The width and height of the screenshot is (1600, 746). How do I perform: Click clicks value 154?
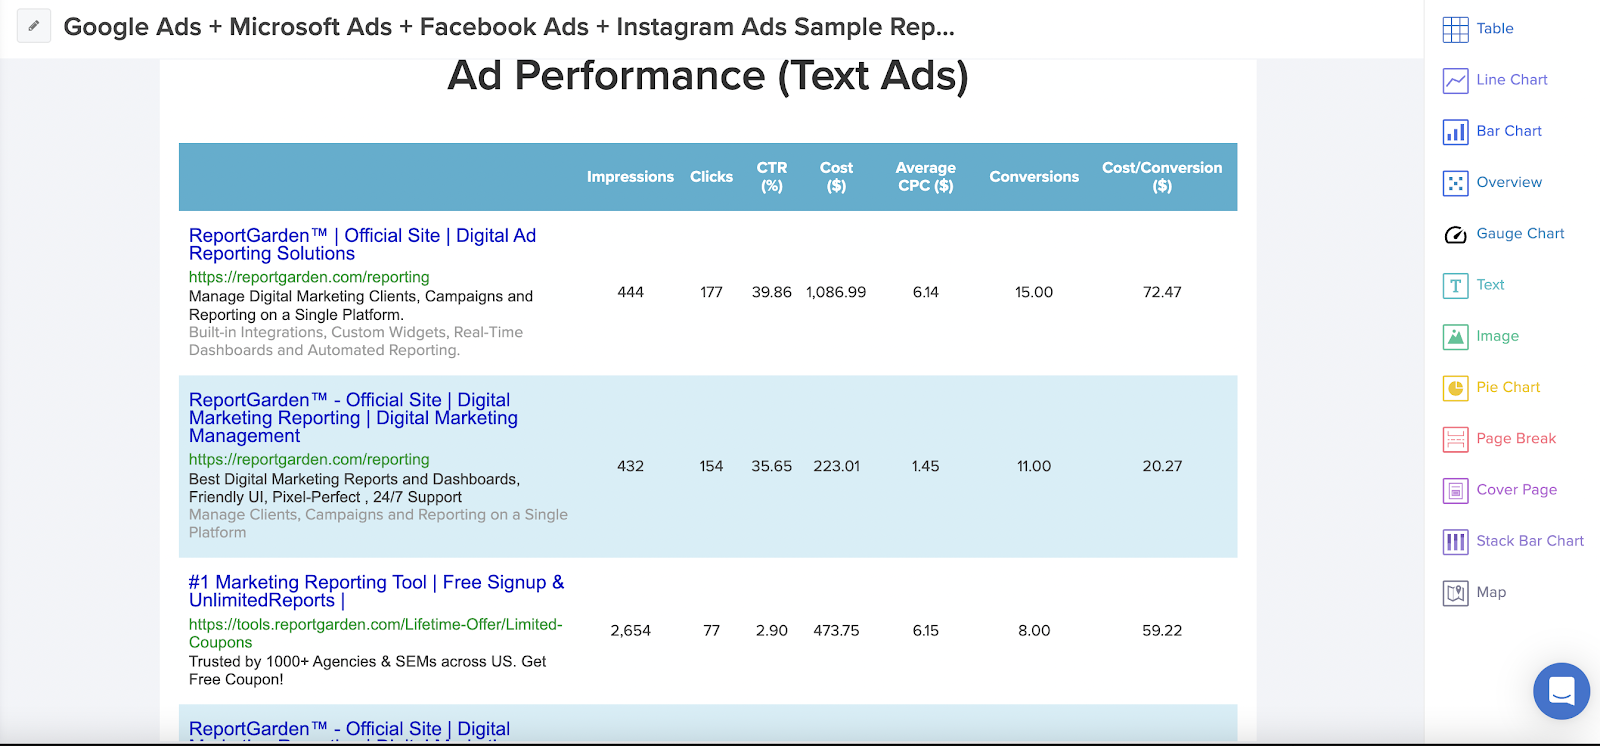click(711, 467)
